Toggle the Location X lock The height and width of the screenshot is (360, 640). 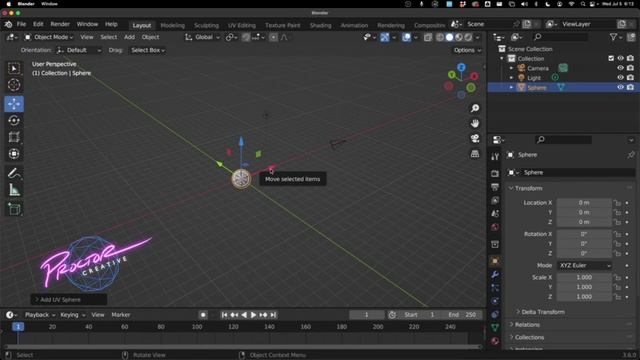[617, 203]
